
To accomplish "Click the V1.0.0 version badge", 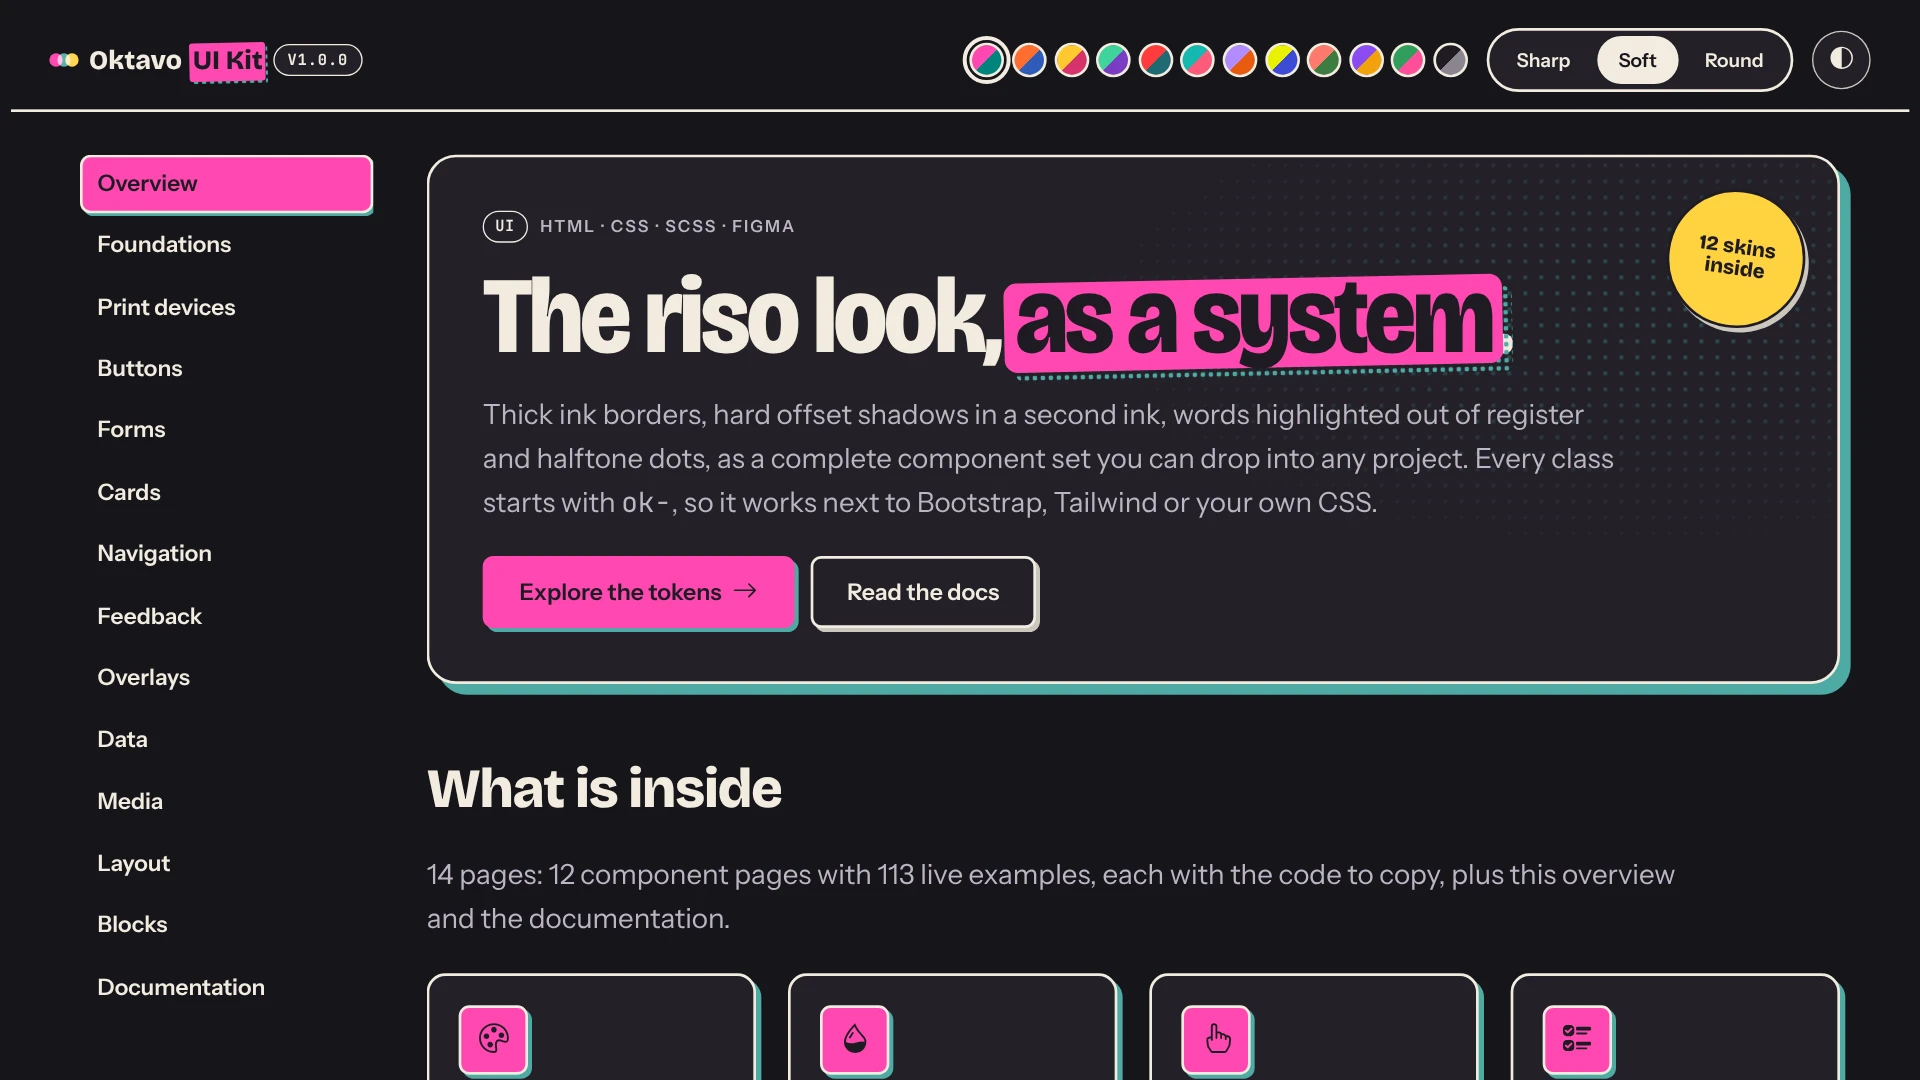I will click(x=318, y=60).
